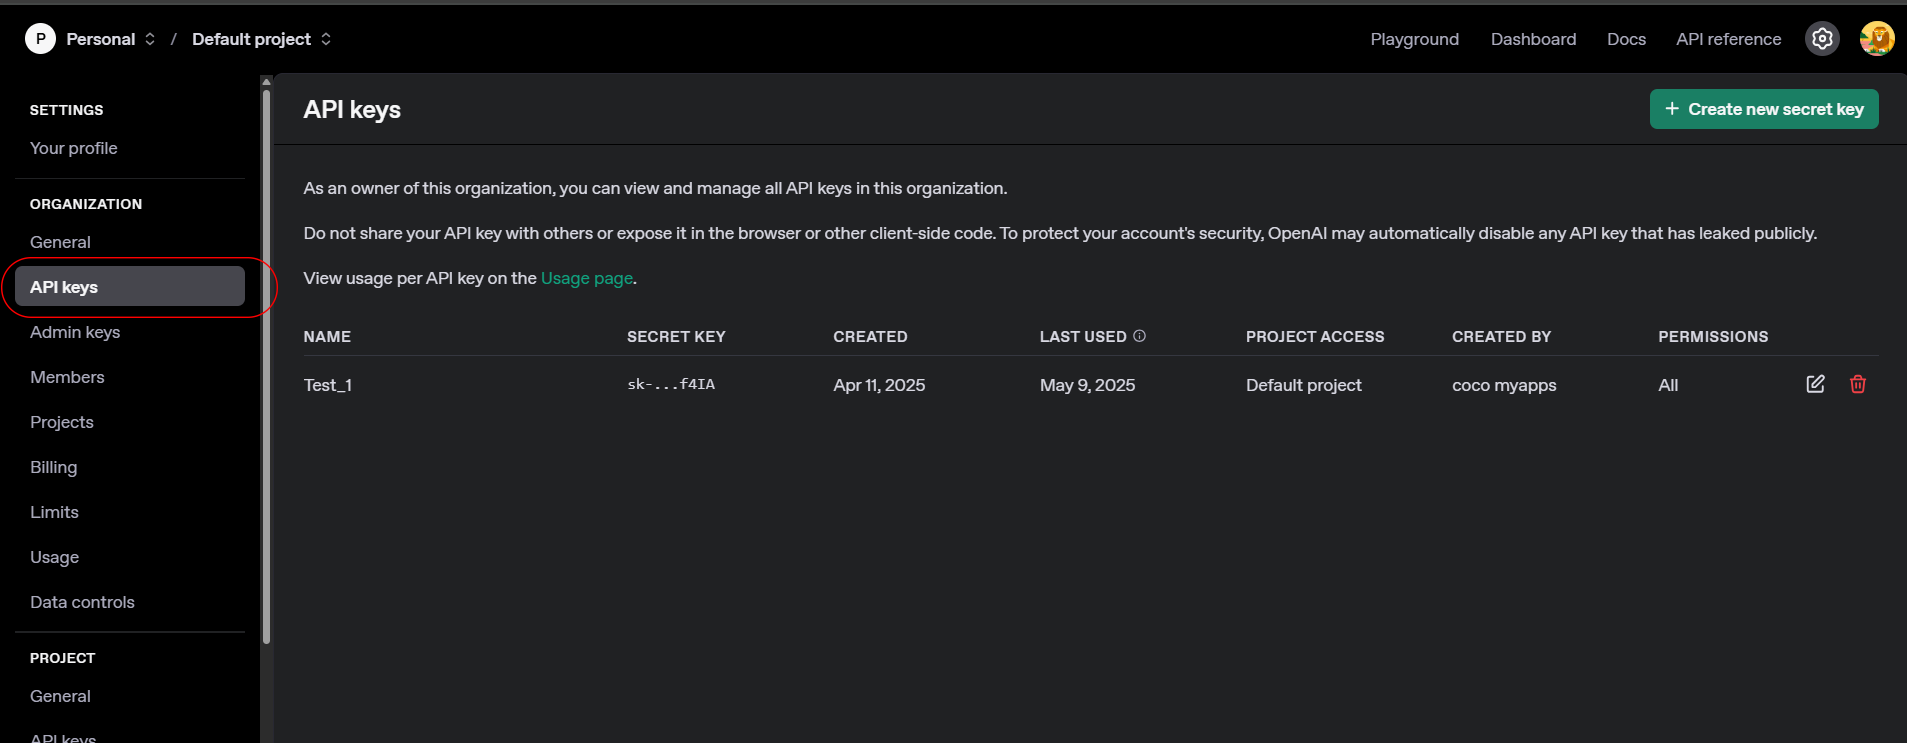1907x743 pixels.
Task: Follow the Usage page link
Action: 587,278
